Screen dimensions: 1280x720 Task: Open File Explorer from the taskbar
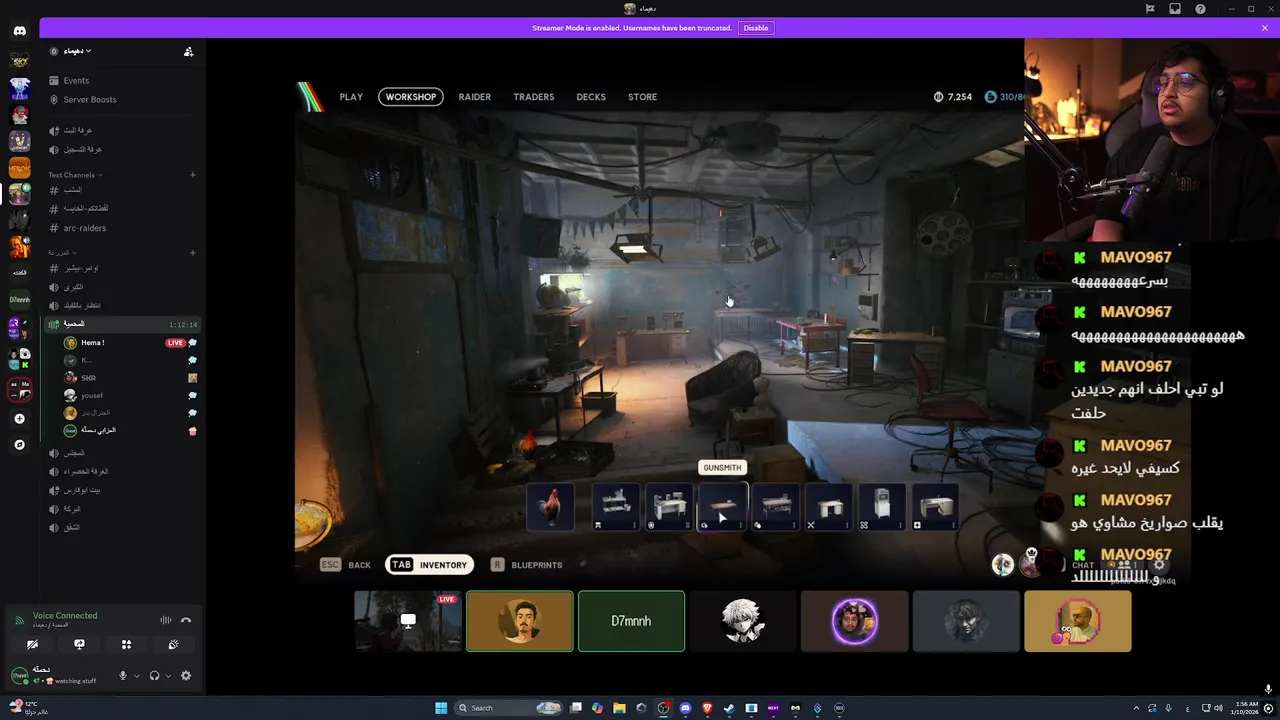pos(619,708)
